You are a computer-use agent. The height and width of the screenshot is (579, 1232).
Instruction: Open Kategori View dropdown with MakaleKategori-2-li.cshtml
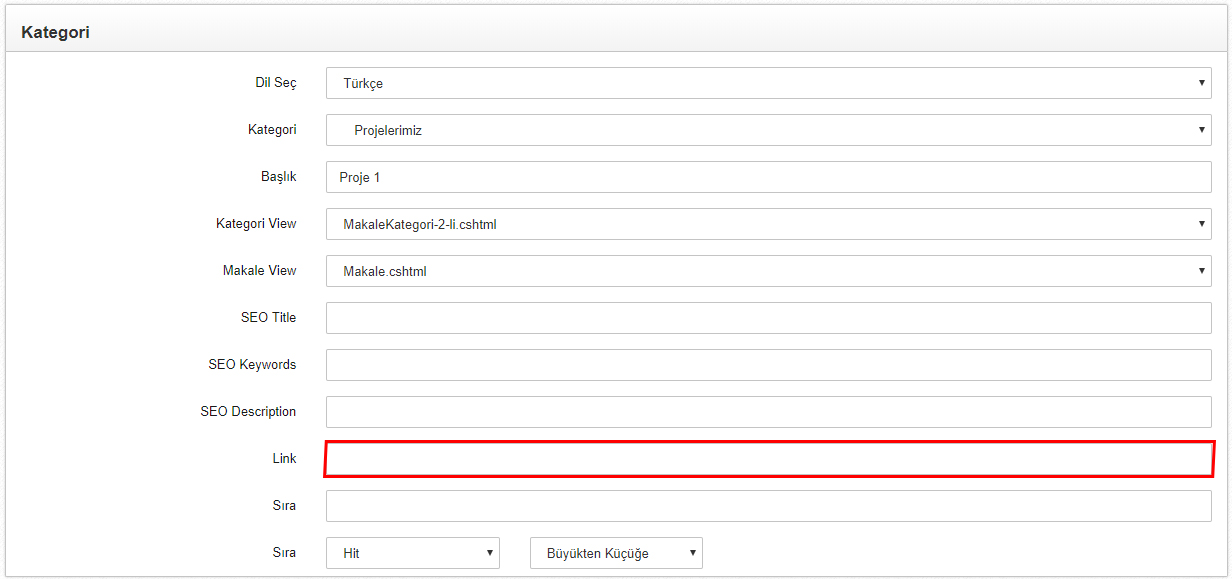click(x=769, y=224)
